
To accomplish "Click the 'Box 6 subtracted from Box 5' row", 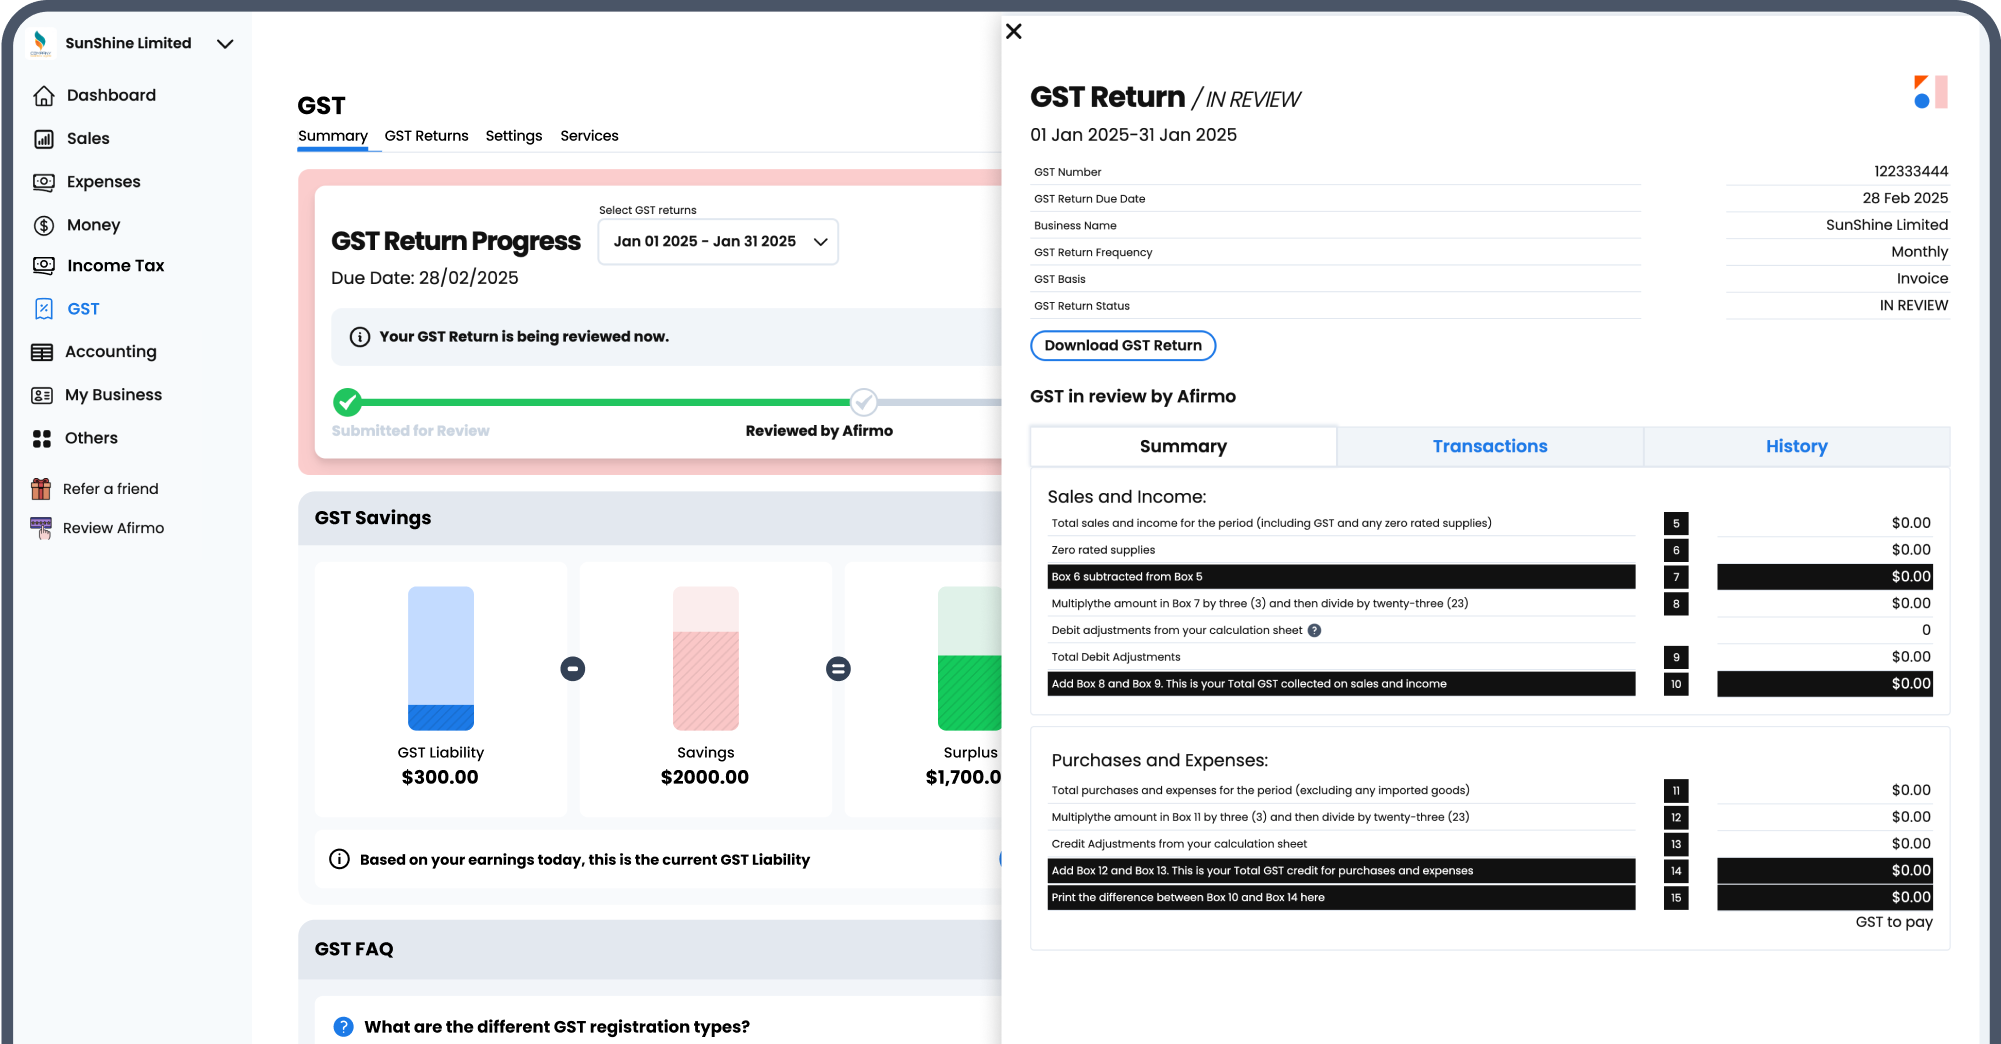I will coord(1341,577).
